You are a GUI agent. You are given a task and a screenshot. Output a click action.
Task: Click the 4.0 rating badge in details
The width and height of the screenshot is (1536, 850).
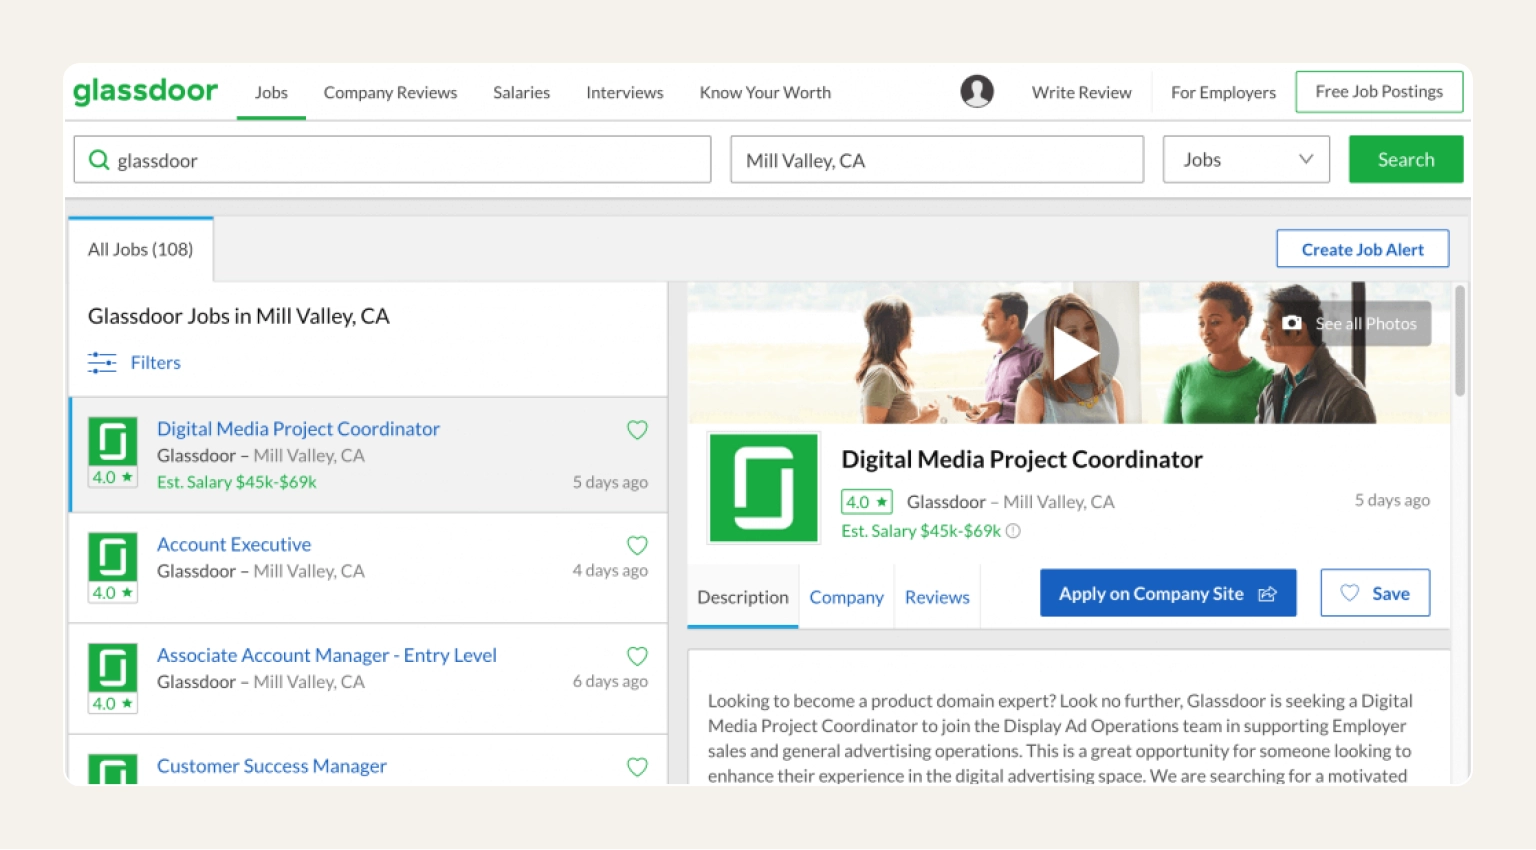click(866, 502)
